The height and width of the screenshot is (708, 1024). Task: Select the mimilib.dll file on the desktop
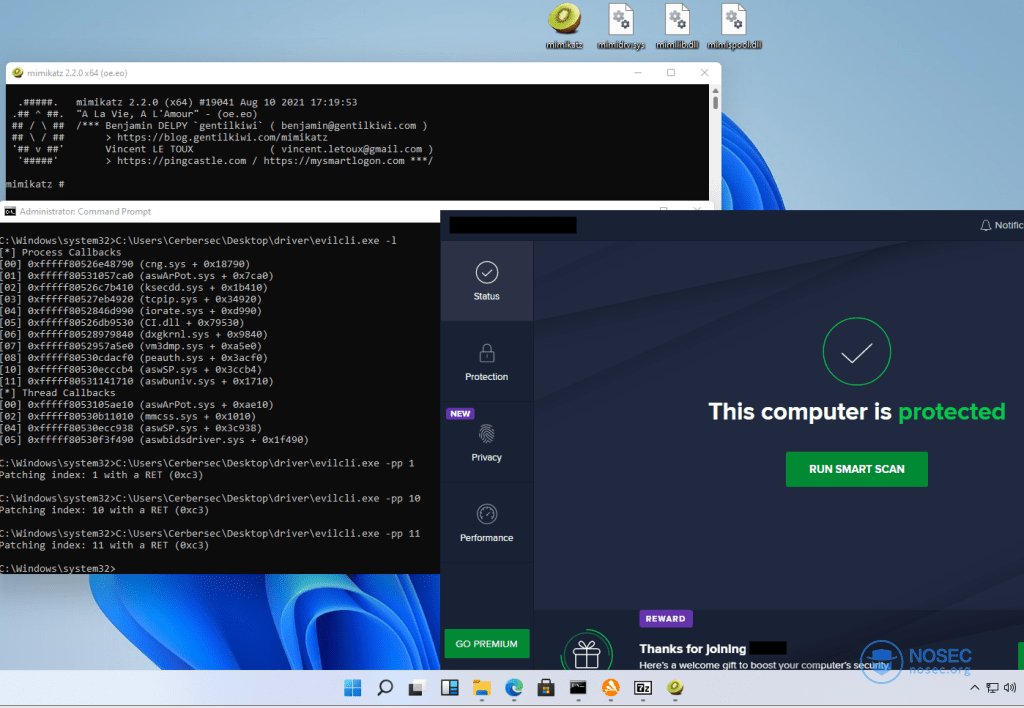(677, 26)
